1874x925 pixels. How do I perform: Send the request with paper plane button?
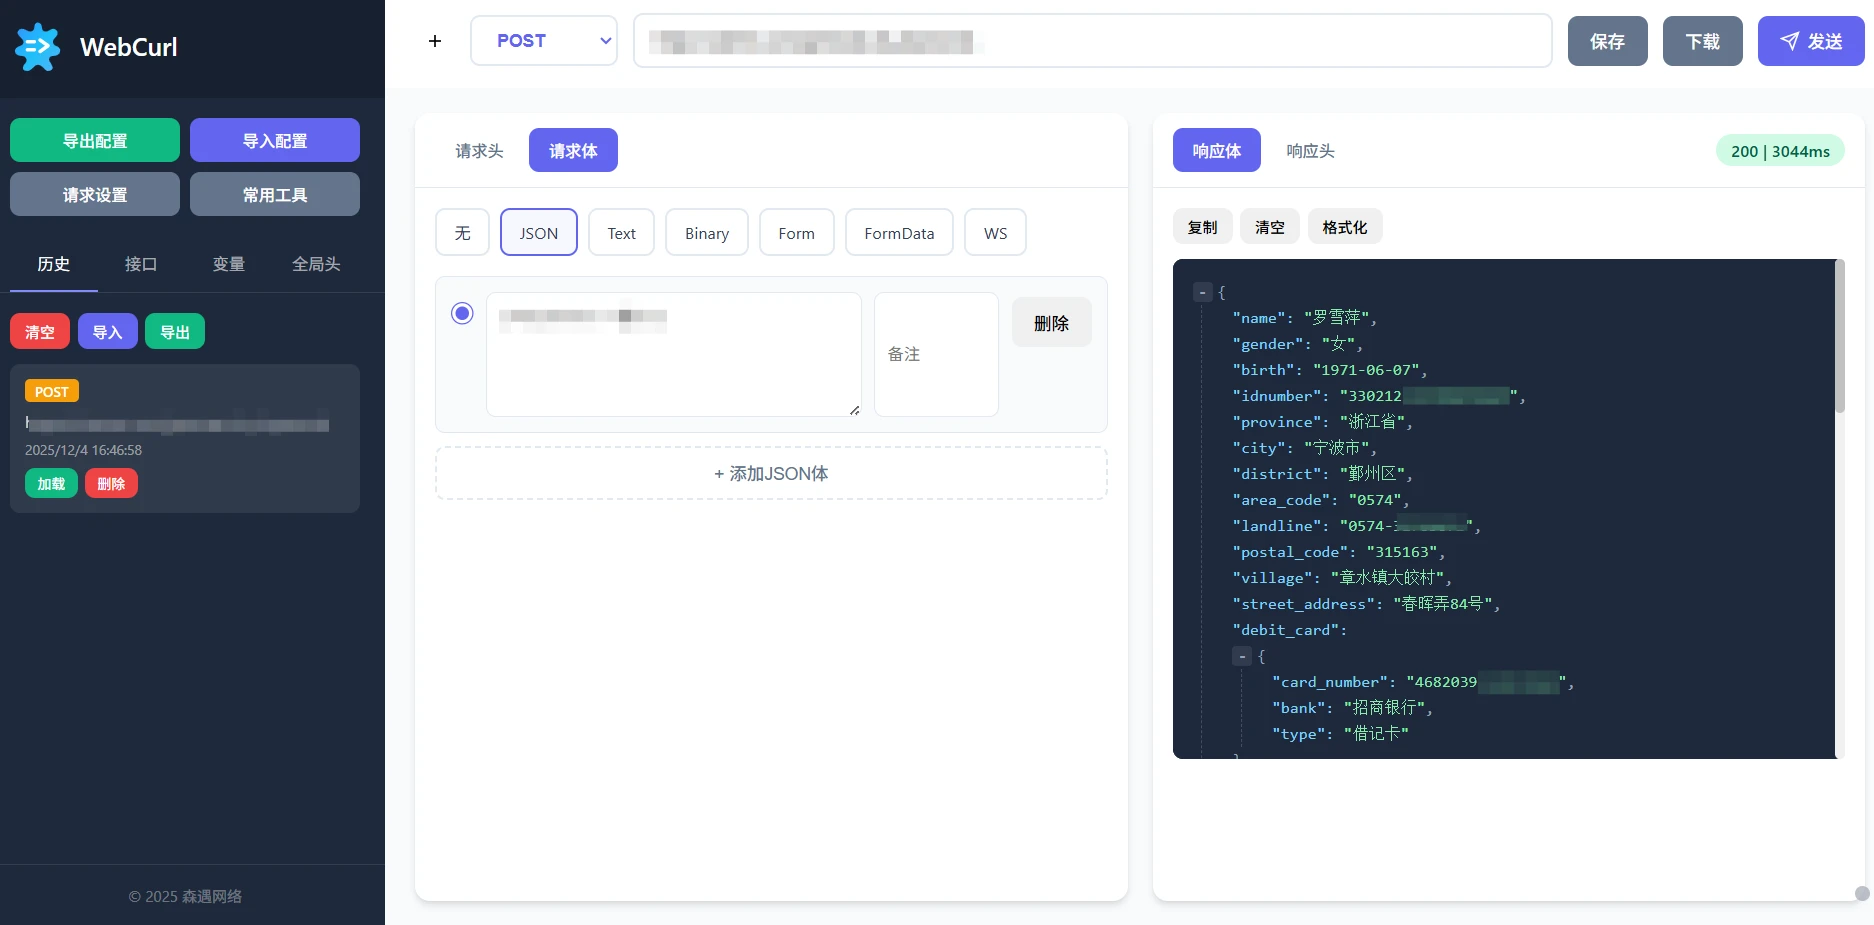pos(1811,41)
